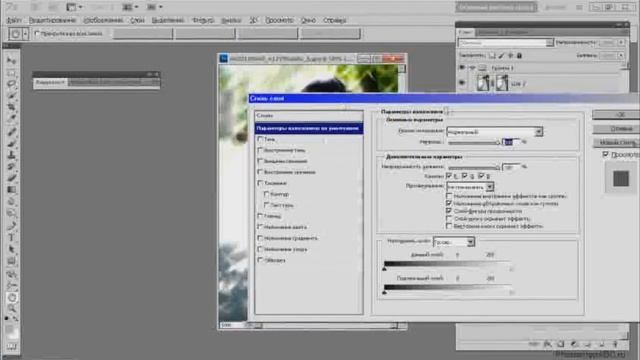Select the 3D Orbit camera tool

coord(11,286)
